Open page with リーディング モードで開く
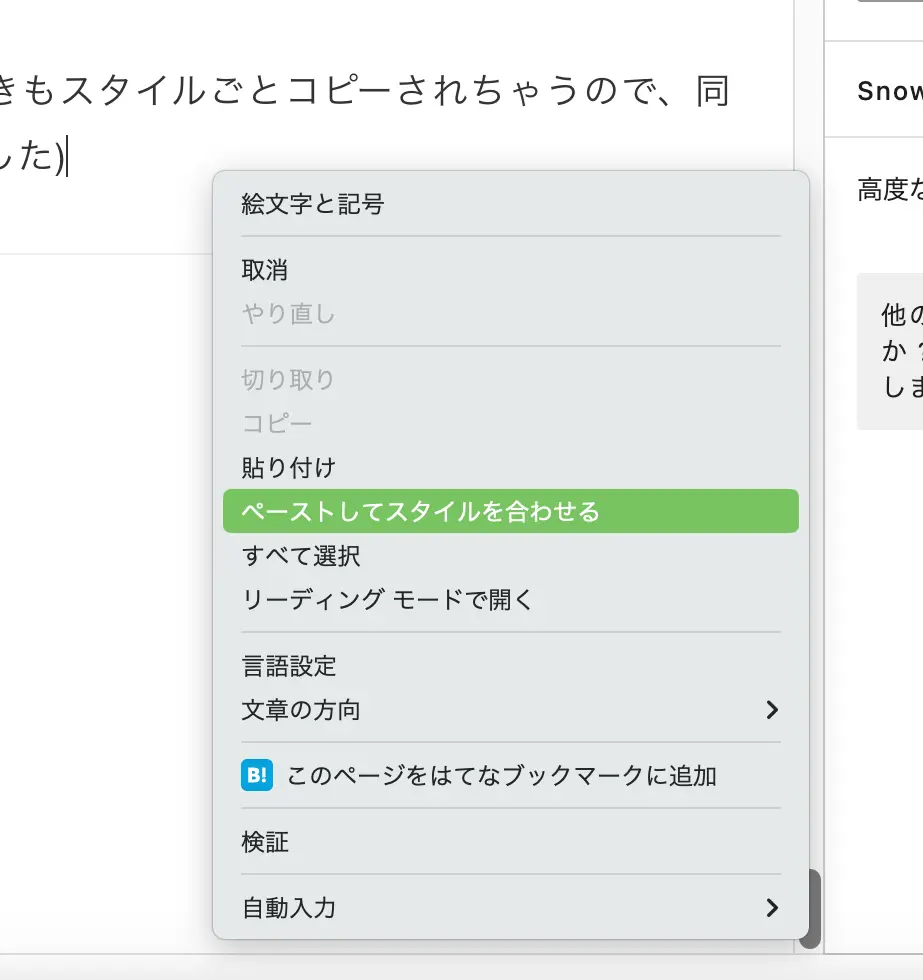The width and height of the screenshot is (923, 980). pos(388,600)
